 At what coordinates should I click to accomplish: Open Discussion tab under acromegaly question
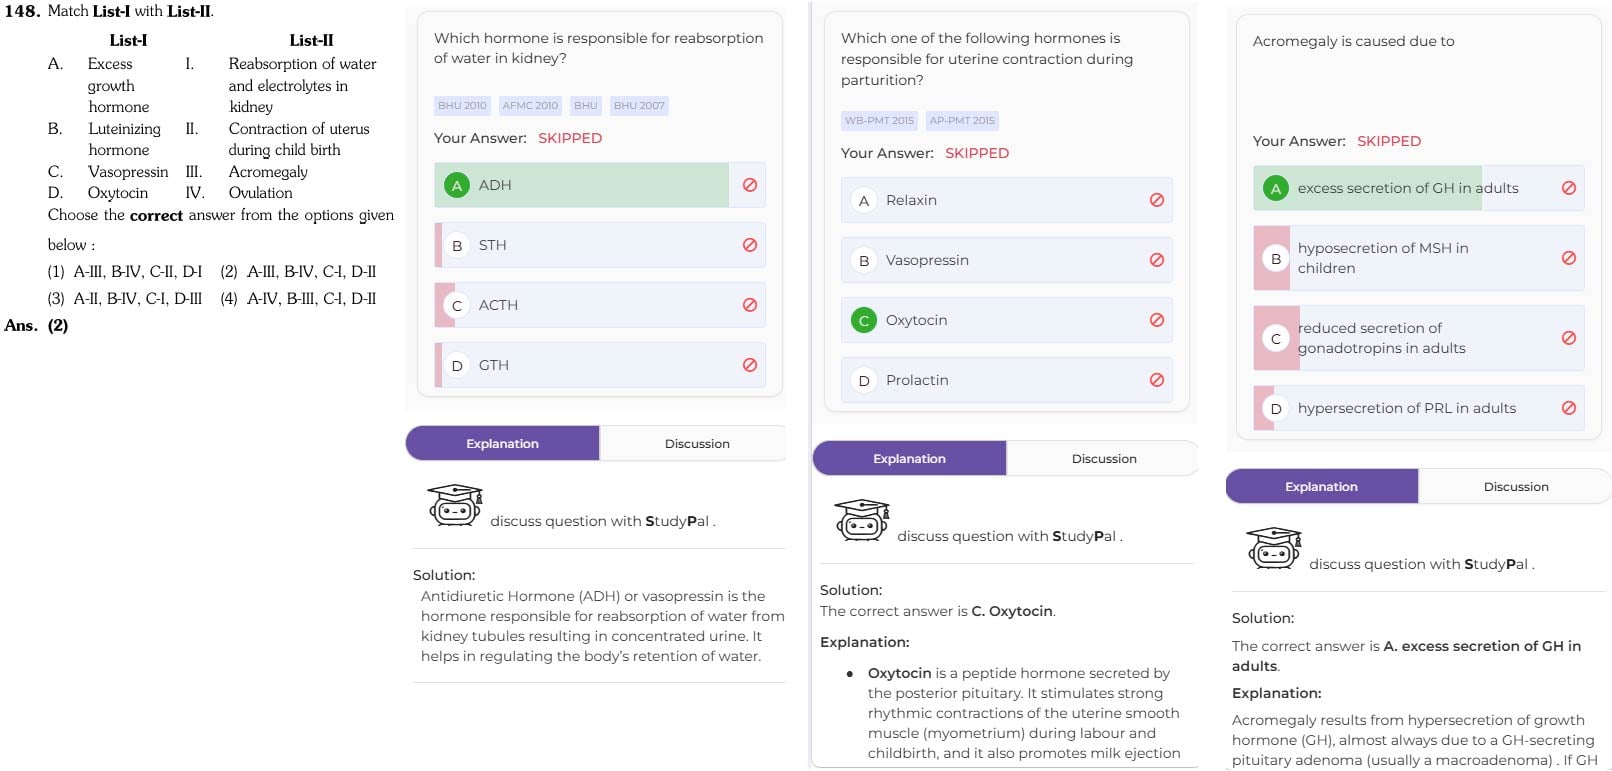(1516, 486)
